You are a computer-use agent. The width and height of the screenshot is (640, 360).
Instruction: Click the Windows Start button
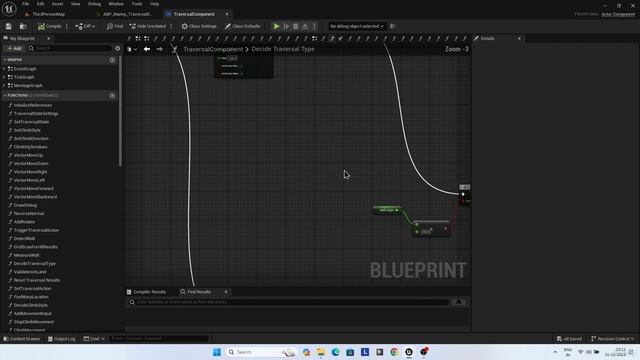coord(217,352)
